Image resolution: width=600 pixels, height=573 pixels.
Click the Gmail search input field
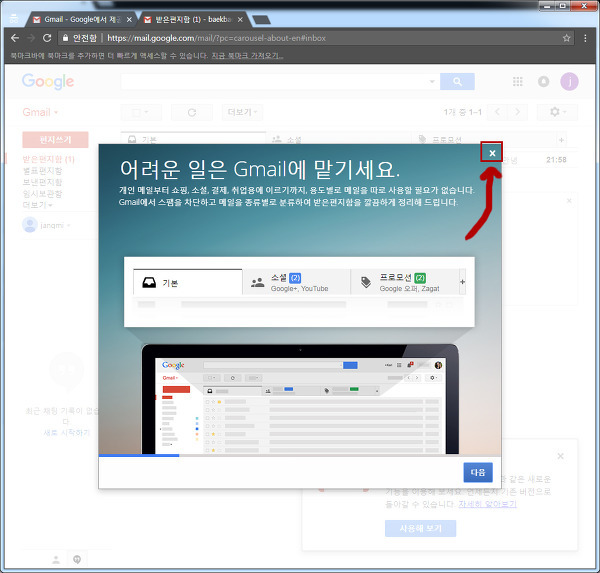274,82
